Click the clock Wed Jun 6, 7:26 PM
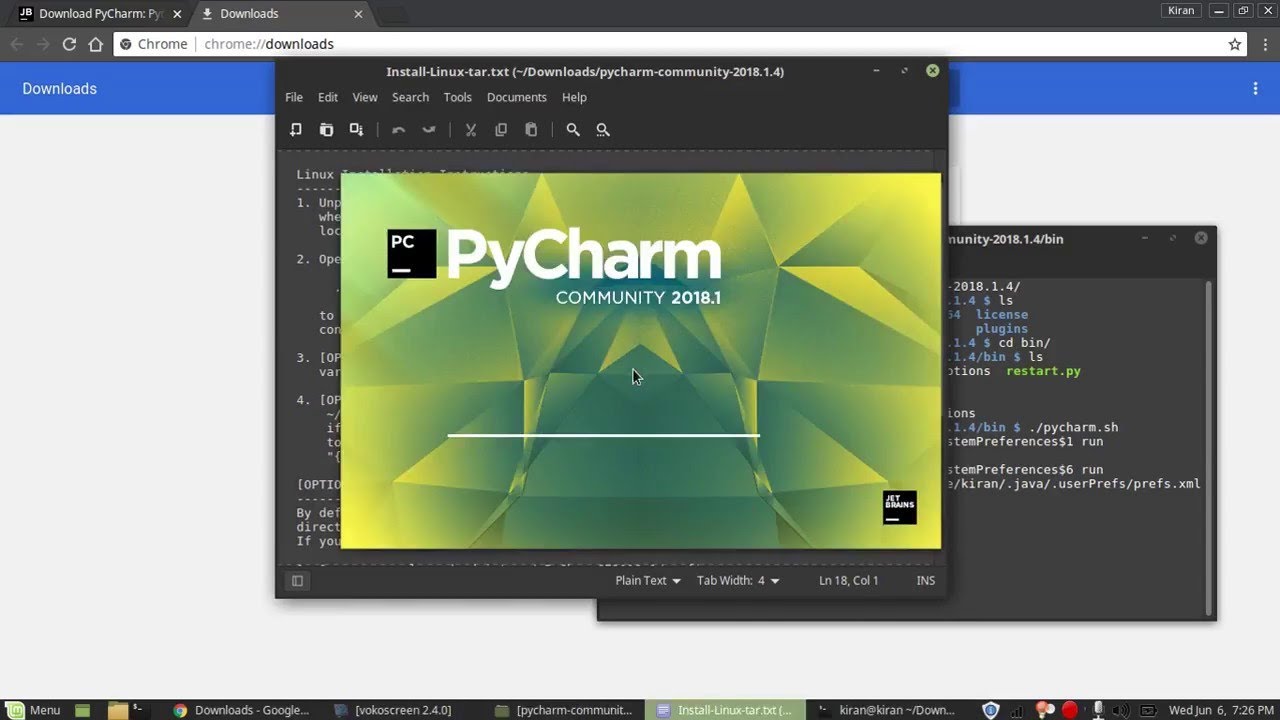The height and width of the screenshot is (720, 1280). 1222,710
